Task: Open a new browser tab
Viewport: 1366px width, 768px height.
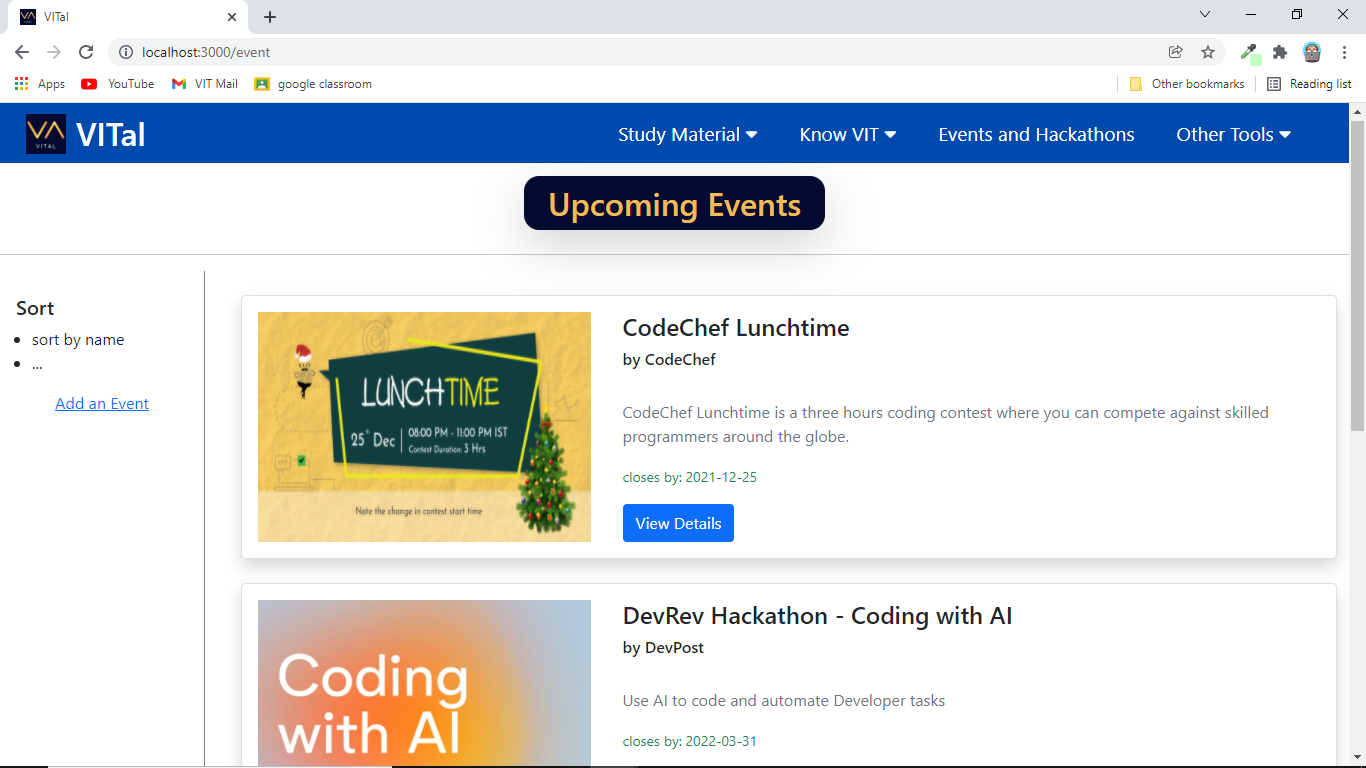Action: click(x=270, y=17)
